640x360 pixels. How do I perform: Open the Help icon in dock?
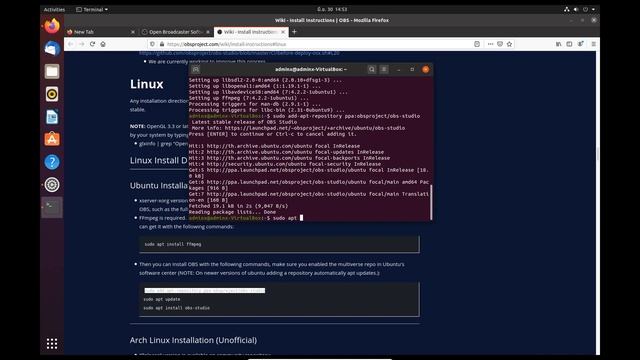52,162
